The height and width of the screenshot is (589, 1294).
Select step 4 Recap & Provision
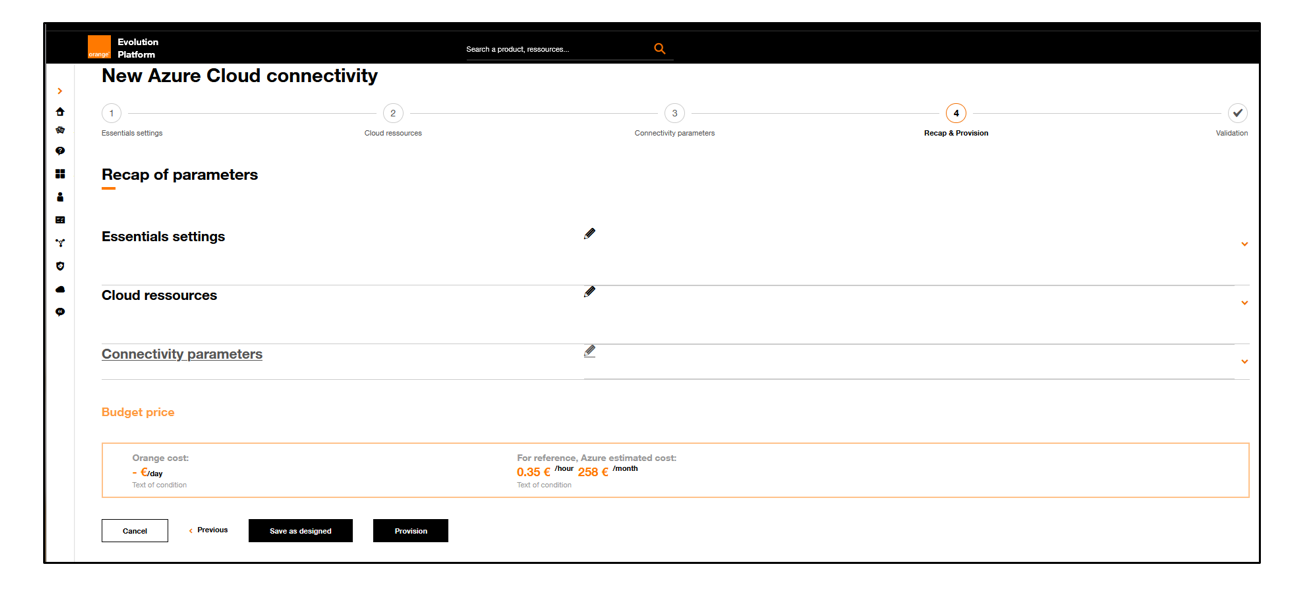tap(956, 113)
